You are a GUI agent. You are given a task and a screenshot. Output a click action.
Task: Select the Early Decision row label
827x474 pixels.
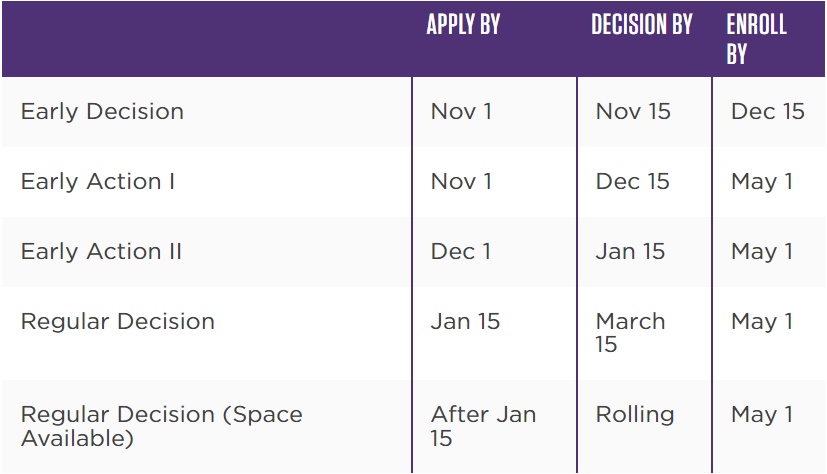pos(102,111)
